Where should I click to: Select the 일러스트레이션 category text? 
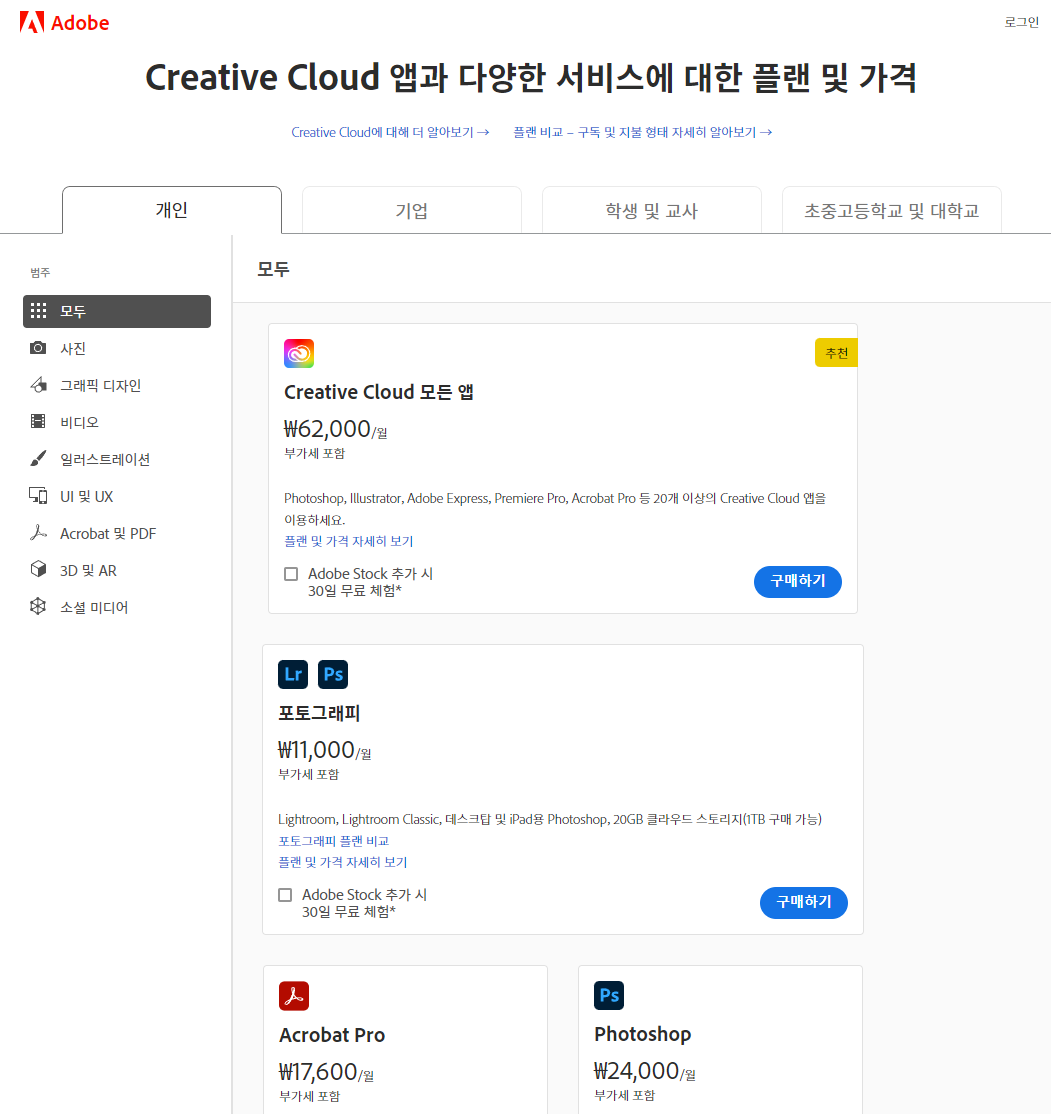pos(105,459)
